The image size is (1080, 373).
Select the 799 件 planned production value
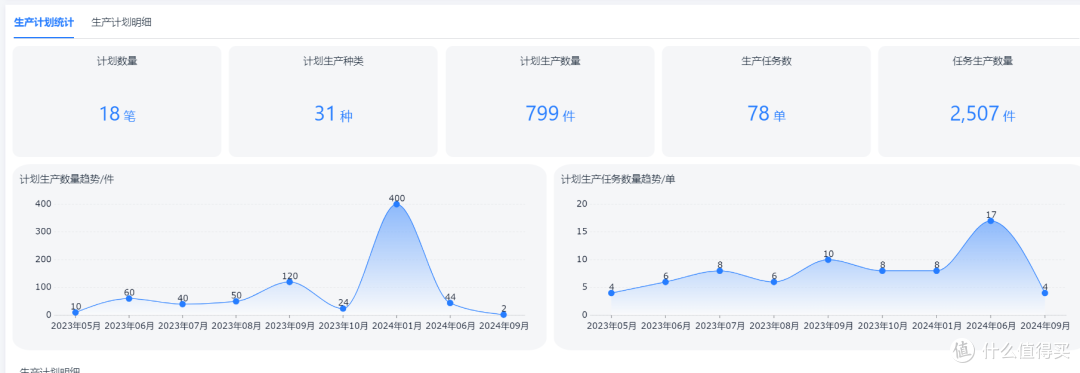coord(550,114)
